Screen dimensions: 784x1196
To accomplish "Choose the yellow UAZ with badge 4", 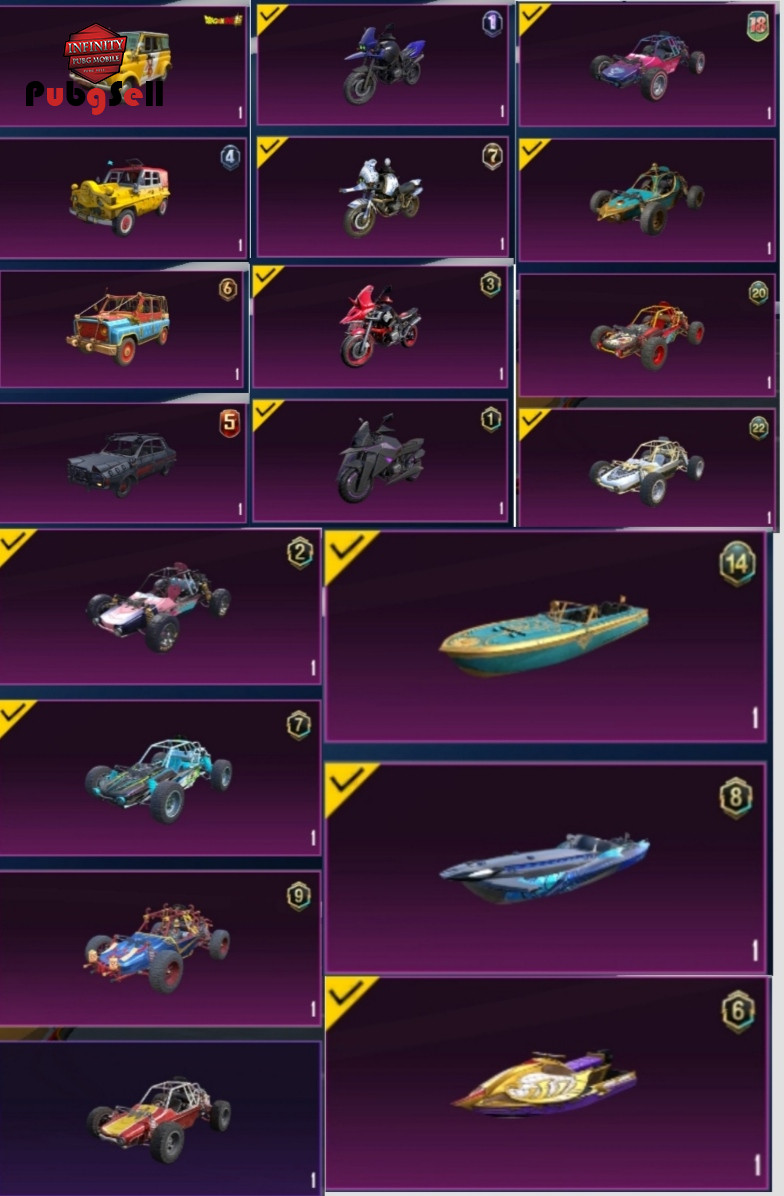I will [122, 198].
